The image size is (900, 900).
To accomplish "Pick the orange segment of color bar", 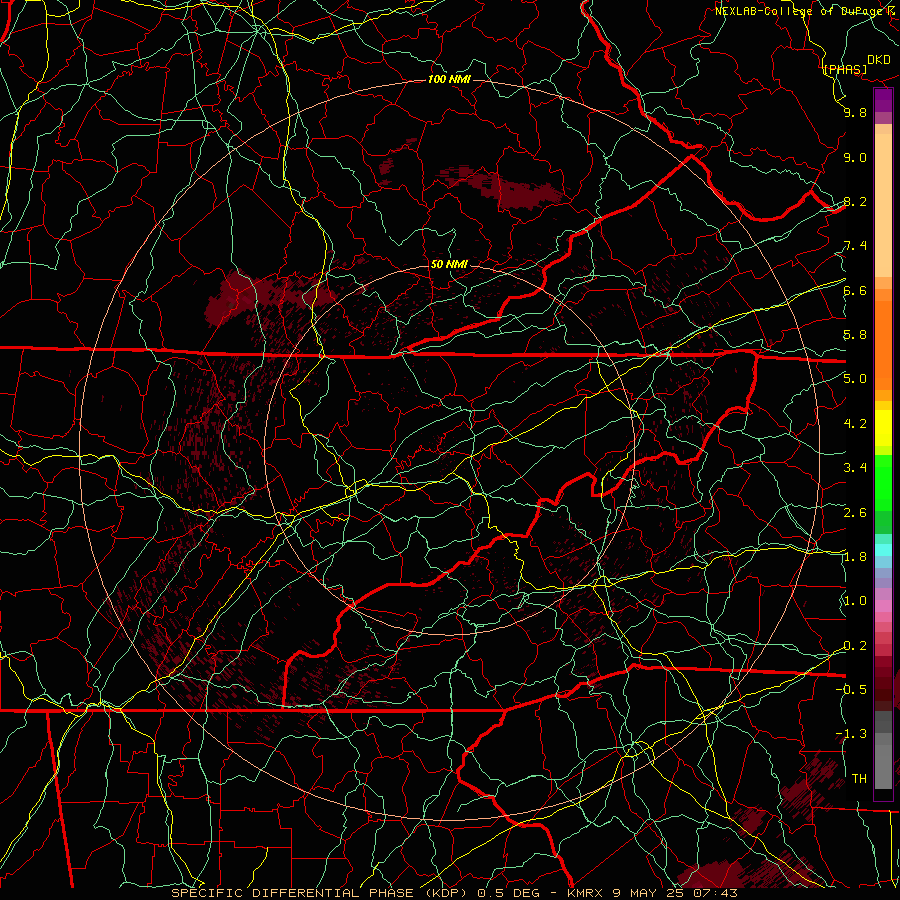I will [x=883, y=346].
